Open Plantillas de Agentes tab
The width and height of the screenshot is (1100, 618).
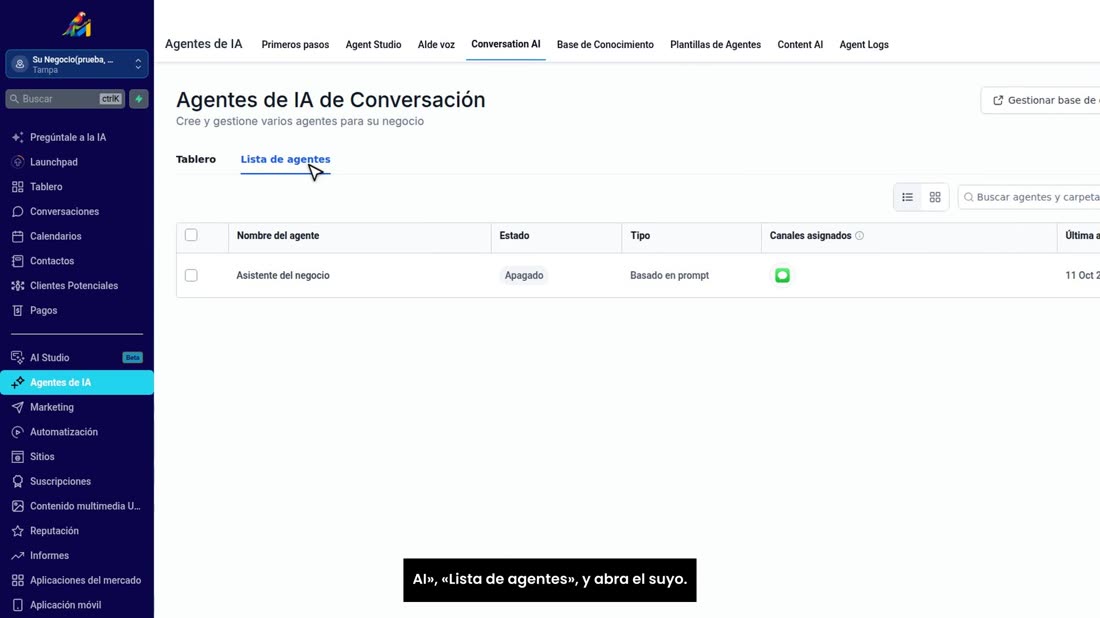(716, 44)
